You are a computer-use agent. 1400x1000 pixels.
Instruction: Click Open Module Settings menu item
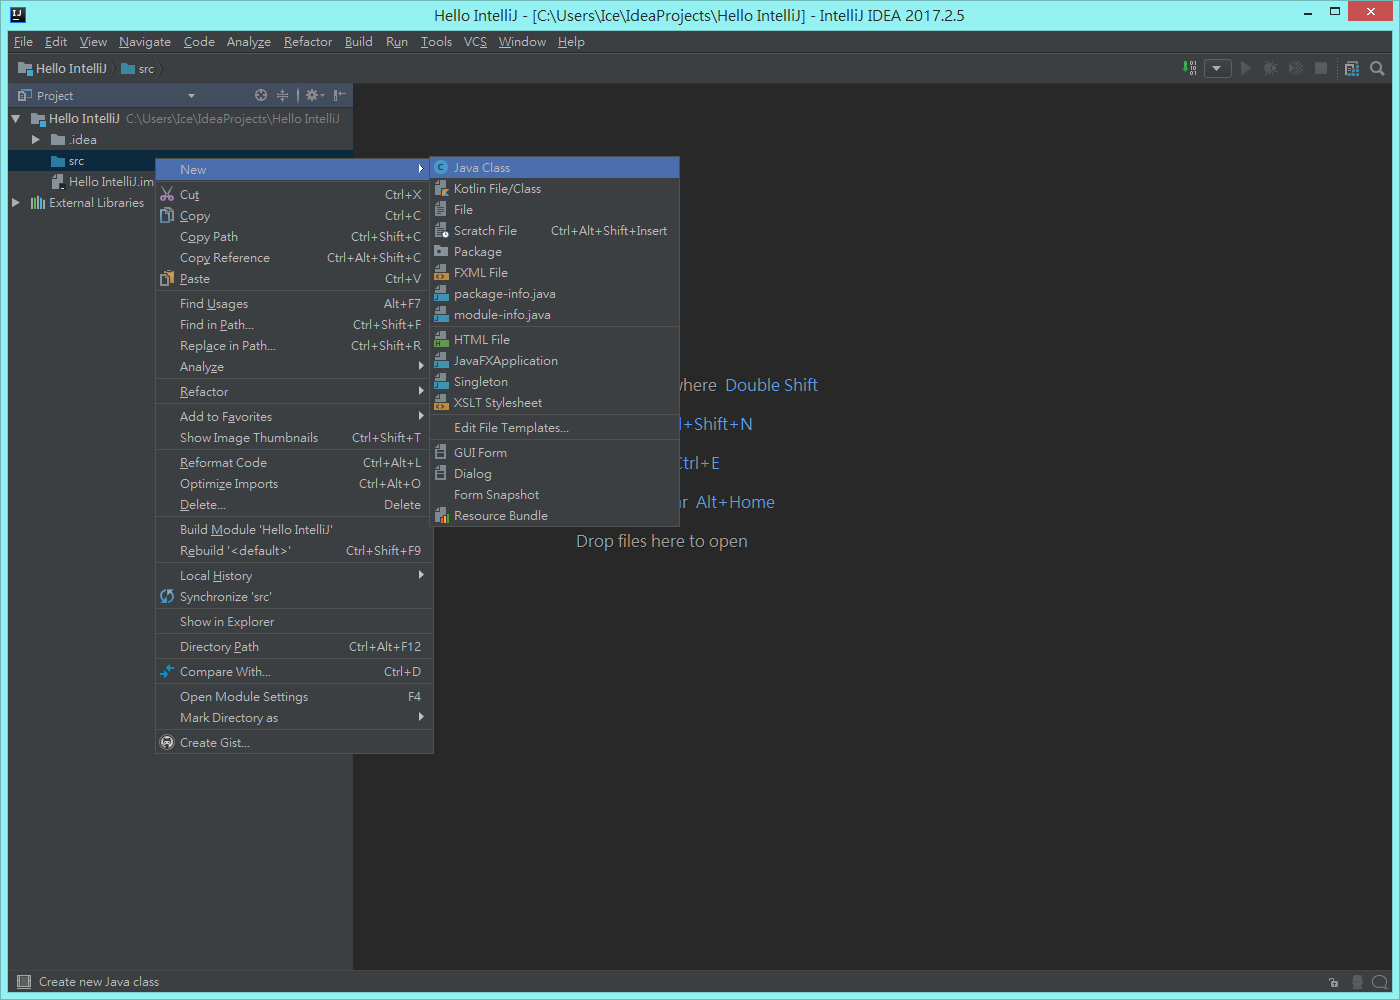point(294,696)
